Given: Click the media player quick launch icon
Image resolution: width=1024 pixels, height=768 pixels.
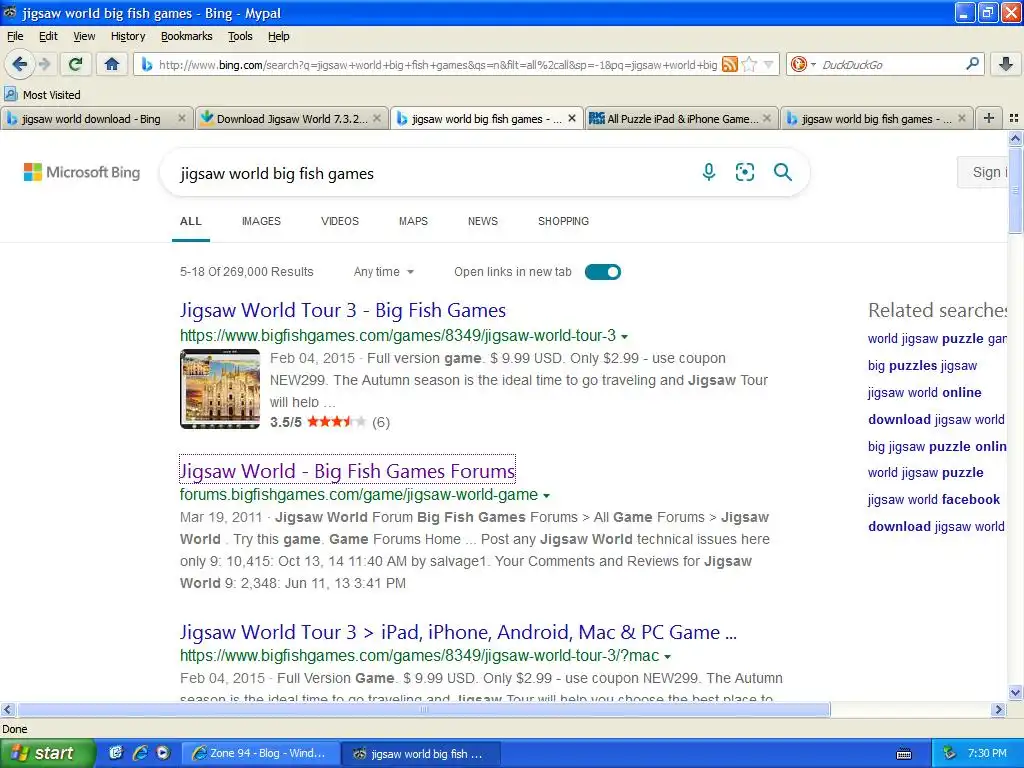Looking at the screenshot, I should coord(163,753).
